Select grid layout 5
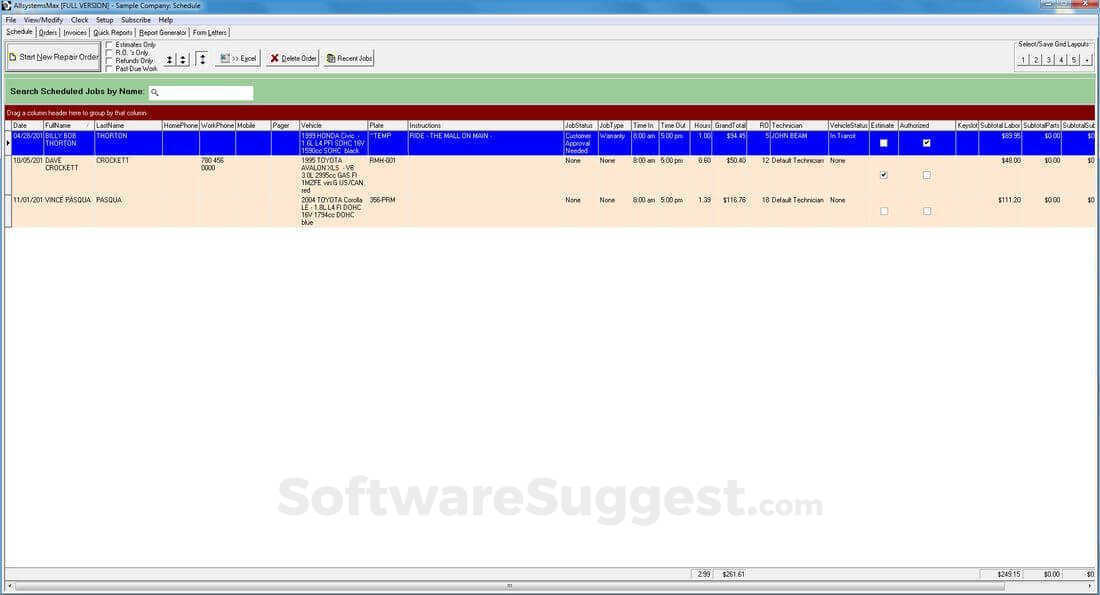 tap(1073, 60)
